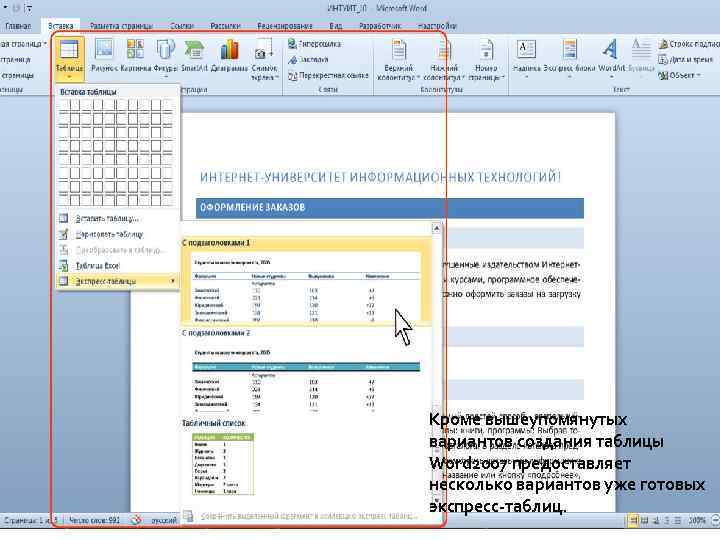Select the Табличный список table thumbnail

click(223, 464)
